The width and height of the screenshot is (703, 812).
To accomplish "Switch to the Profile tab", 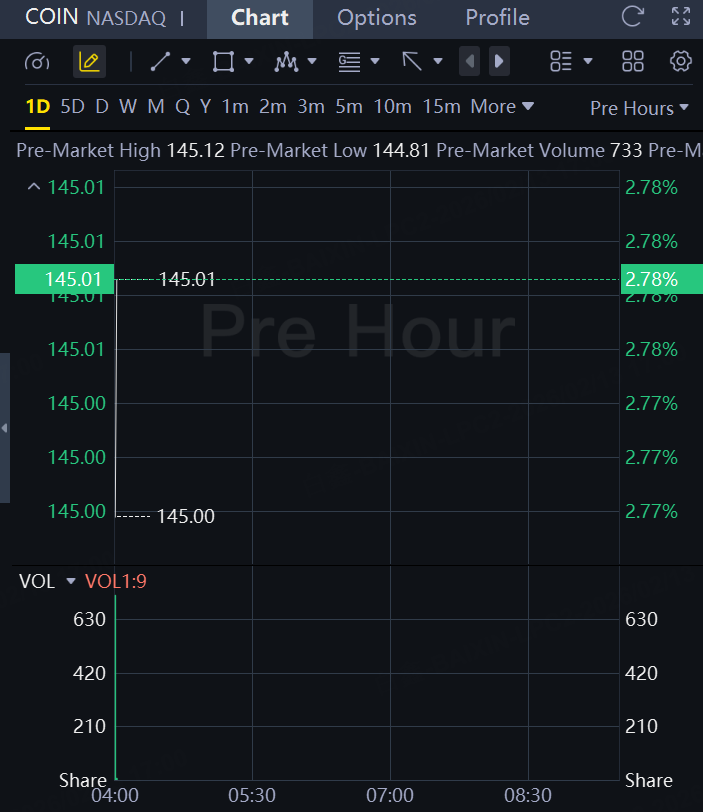I will point(497,18).
